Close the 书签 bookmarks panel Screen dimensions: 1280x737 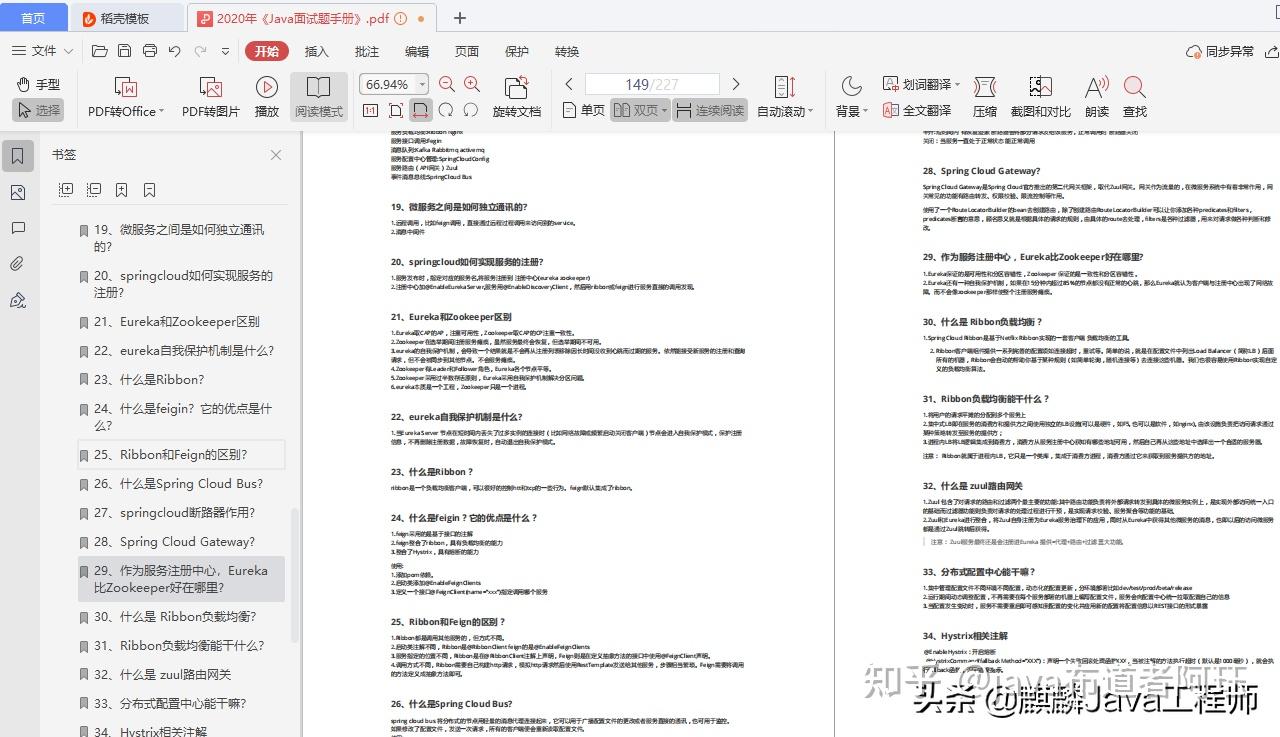coord(276,155)
